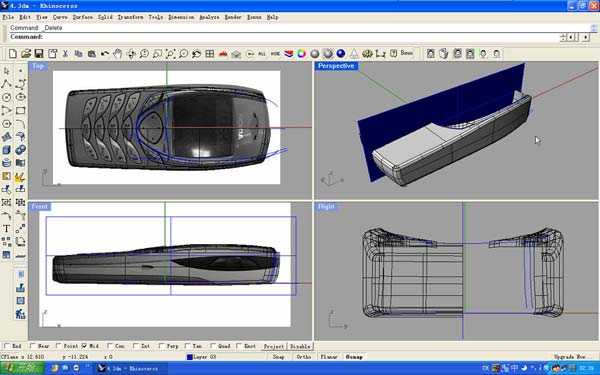Save the model with floppy icon
Screen dimensions: 600x375
pos(39,54)
